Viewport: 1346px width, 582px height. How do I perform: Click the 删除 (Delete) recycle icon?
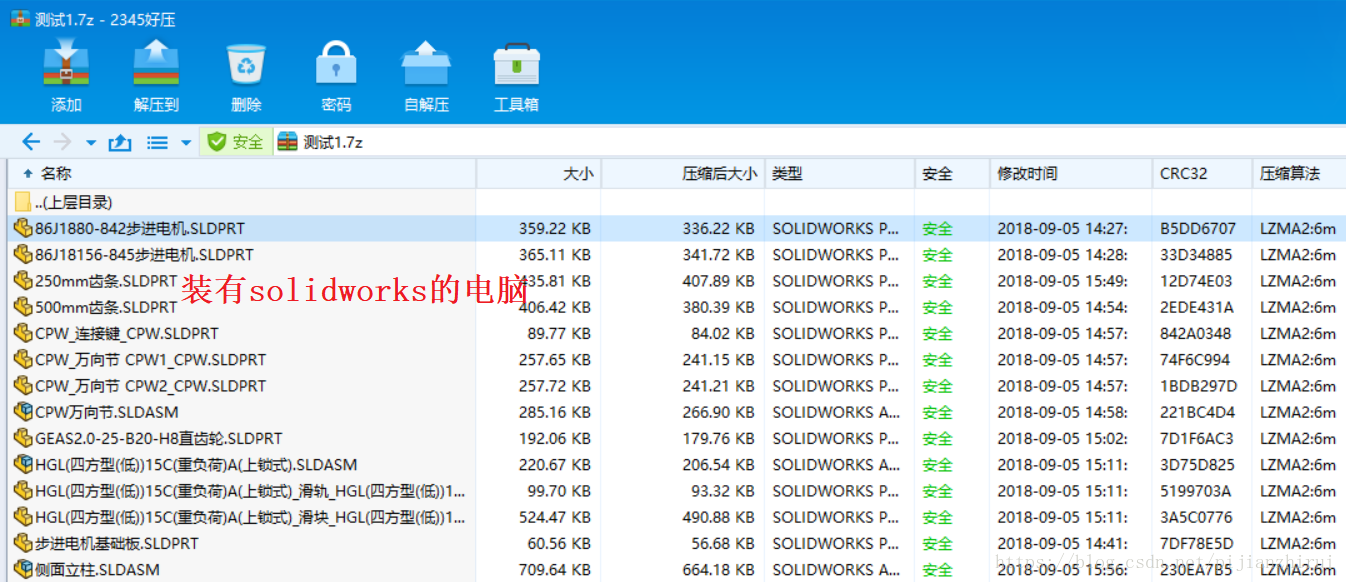(x=246, y=64)
